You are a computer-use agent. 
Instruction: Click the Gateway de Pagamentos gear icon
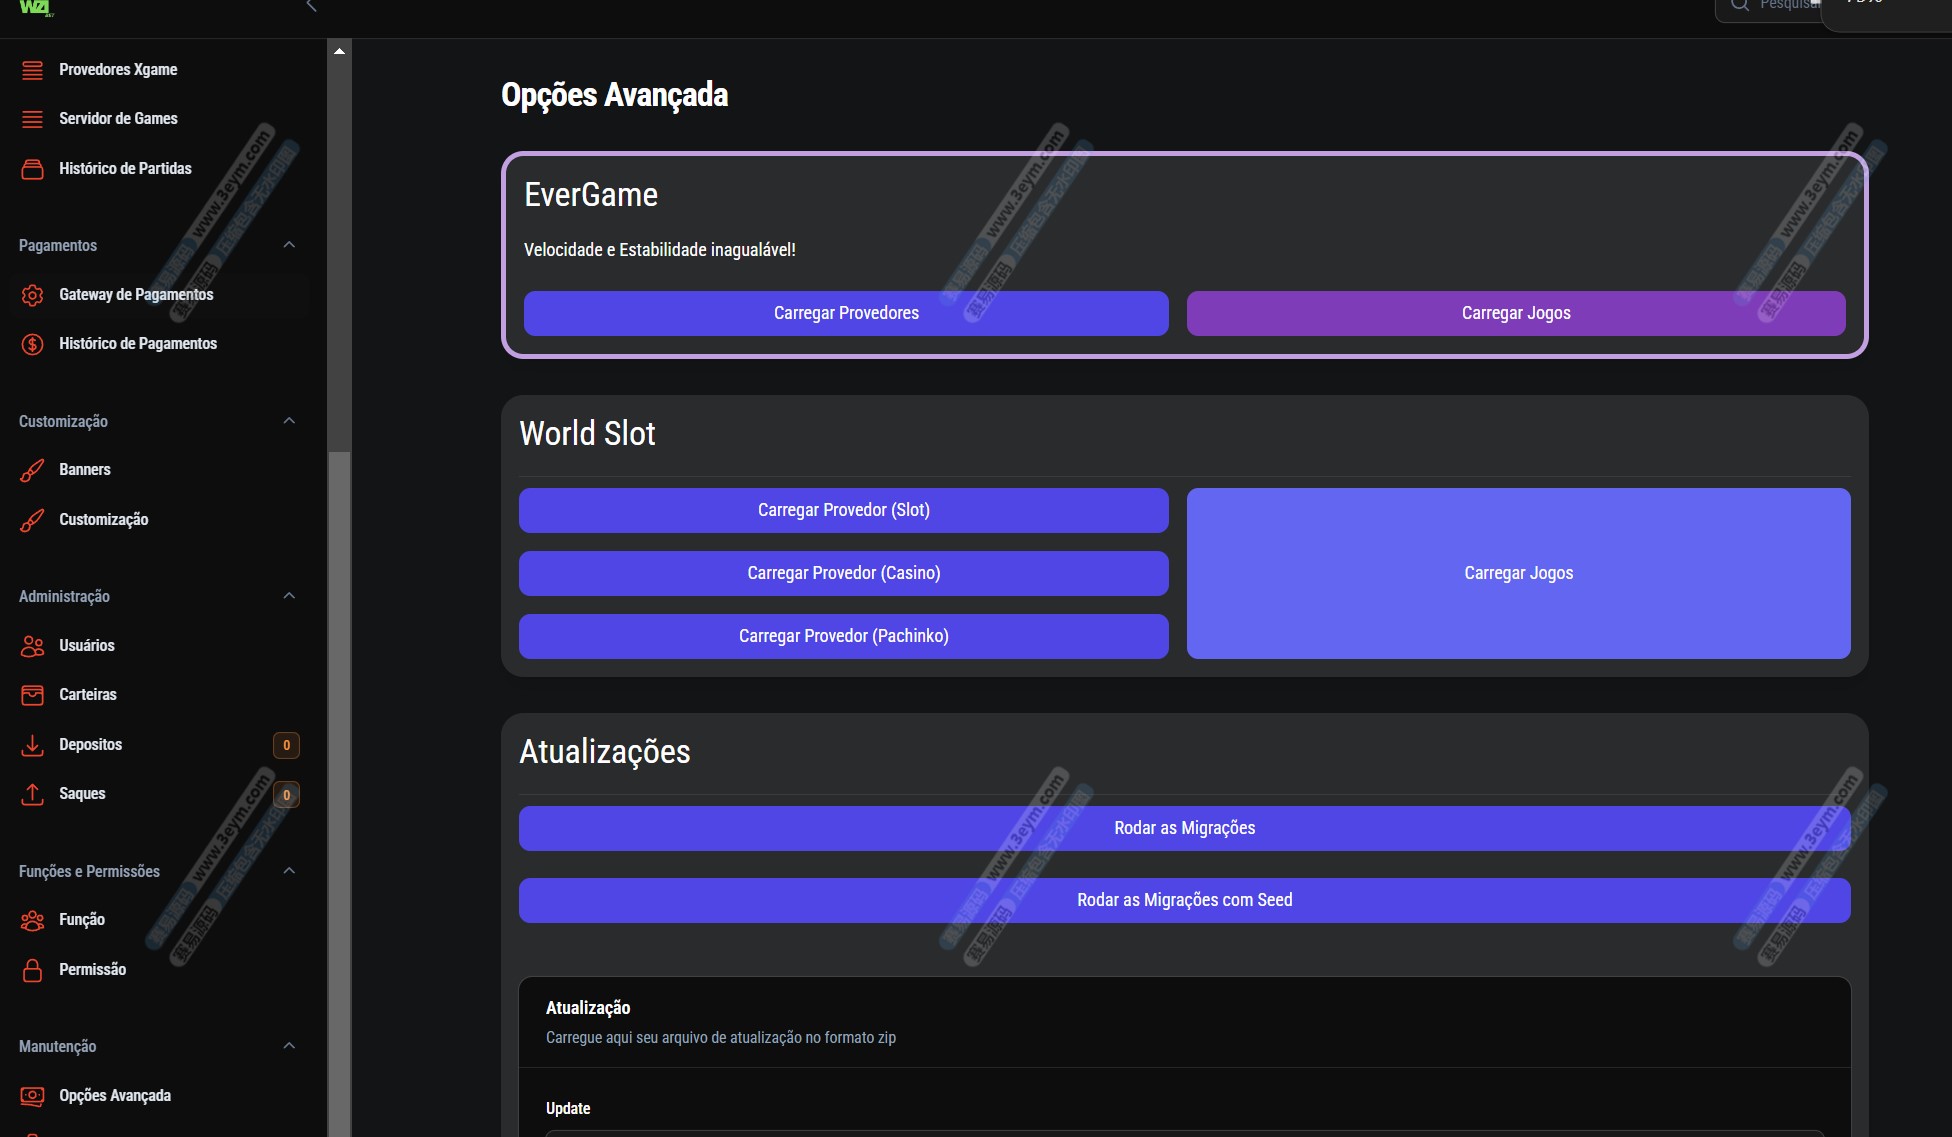coord(32,295)
